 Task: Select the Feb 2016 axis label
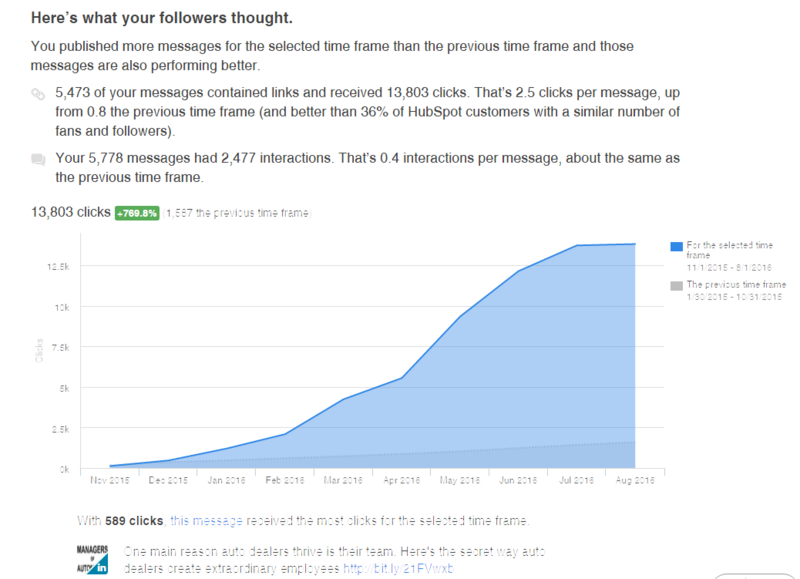[285, 480]
